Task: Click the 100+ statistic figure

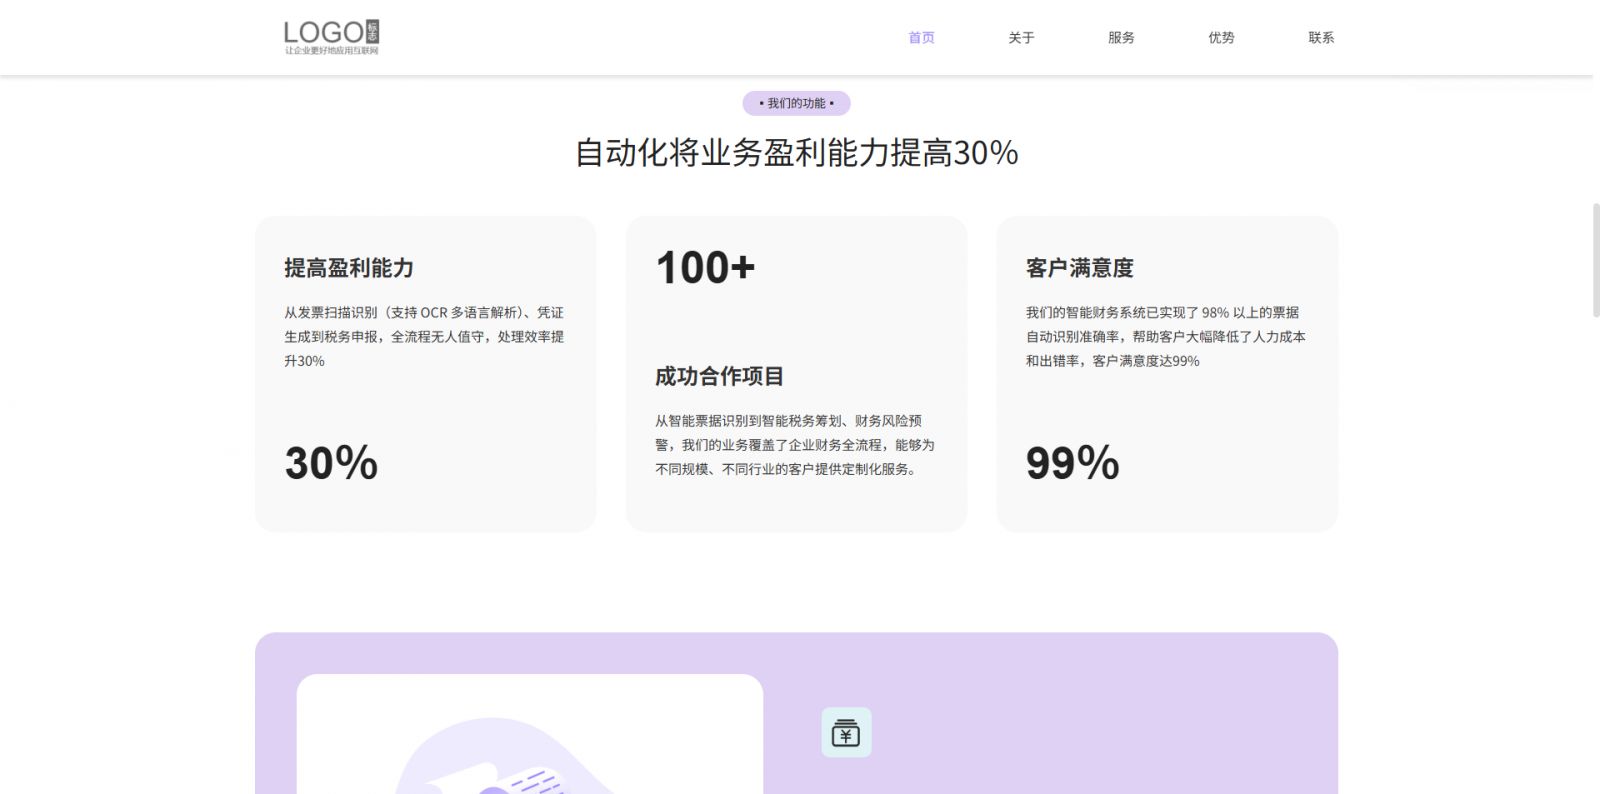Action: 705,268
